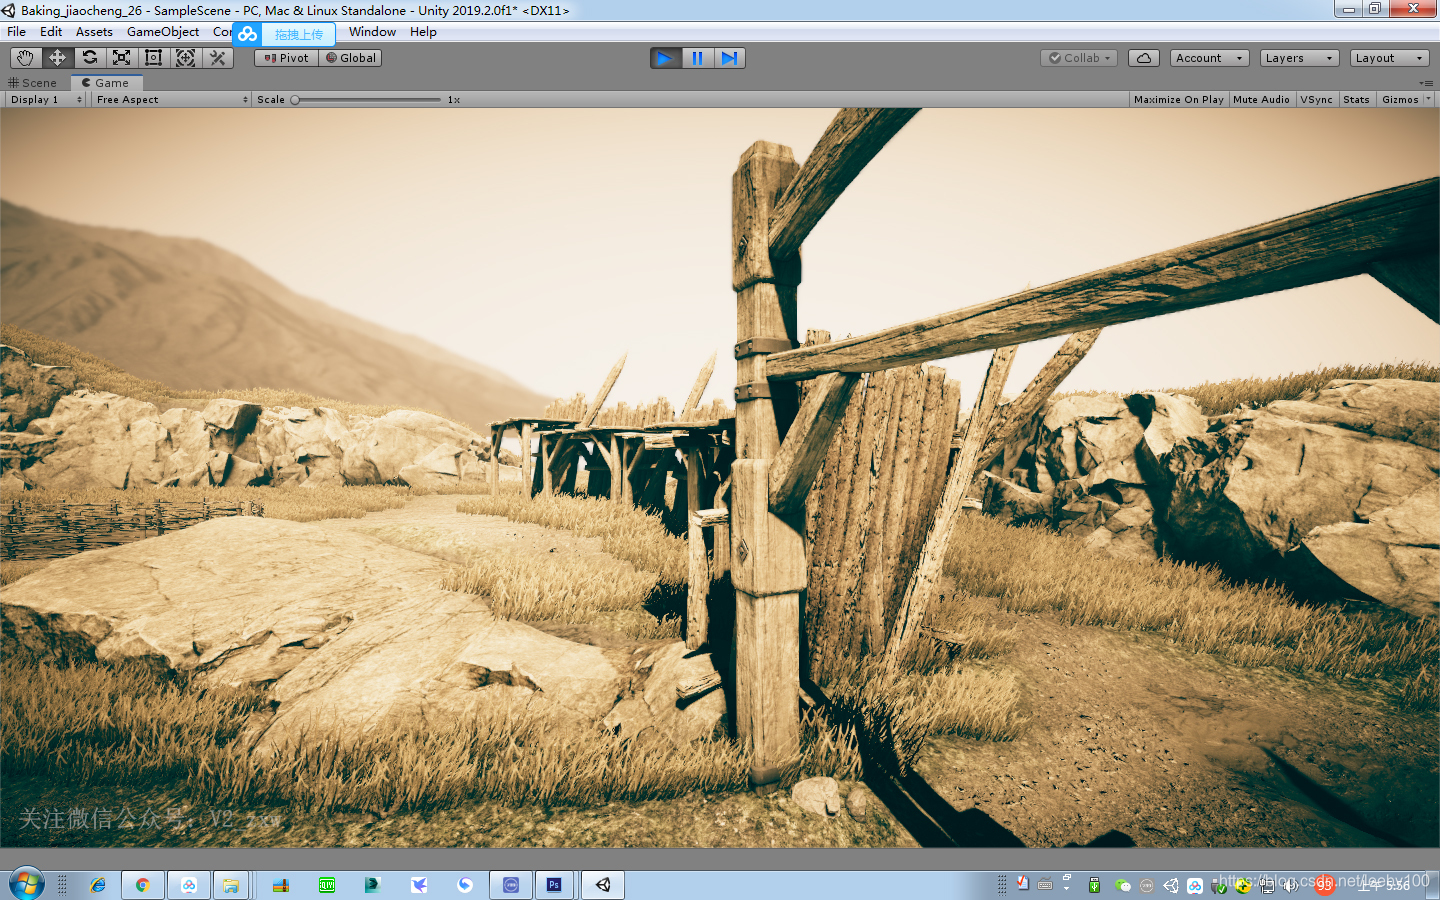Open the Layers dropdown
The height and width of the screenshot is (900, 1440).
click(x=1299, y=58)
